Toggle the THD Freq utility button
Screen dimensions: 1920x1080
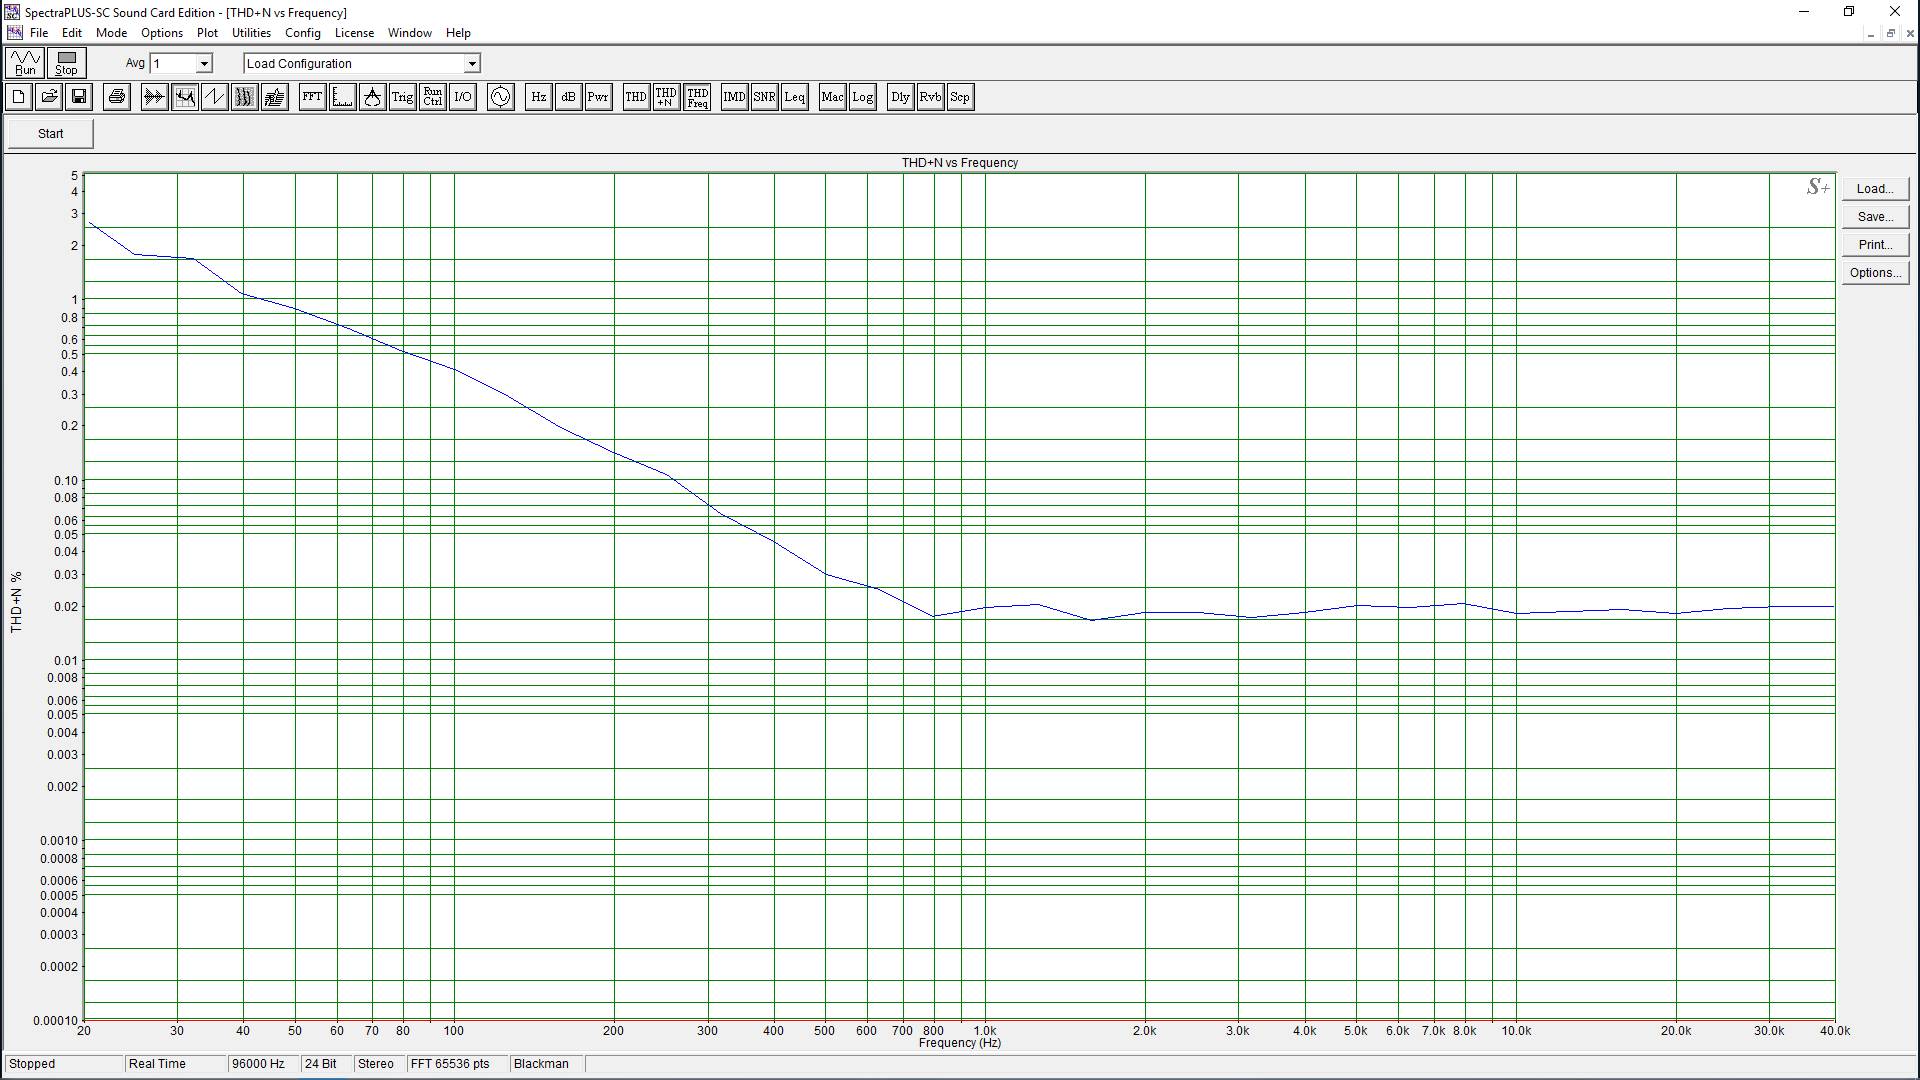[x=697, y=97]
